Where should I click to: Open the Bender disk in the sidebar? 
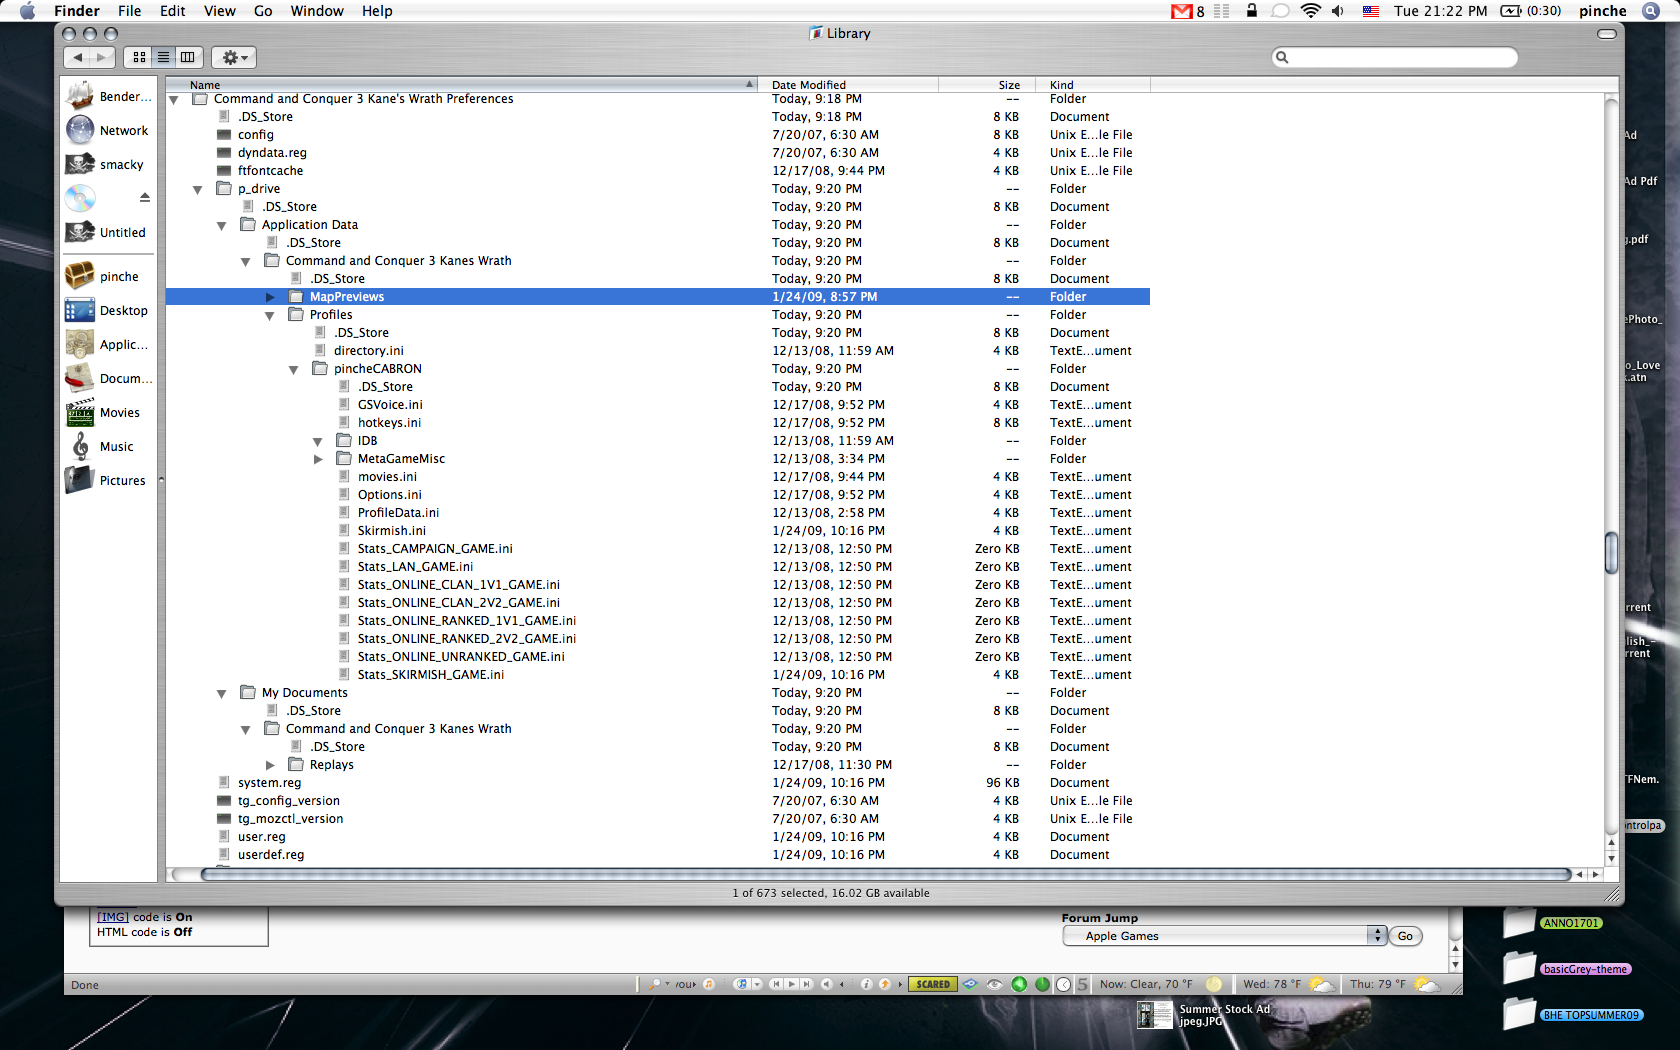click(108, 97)
